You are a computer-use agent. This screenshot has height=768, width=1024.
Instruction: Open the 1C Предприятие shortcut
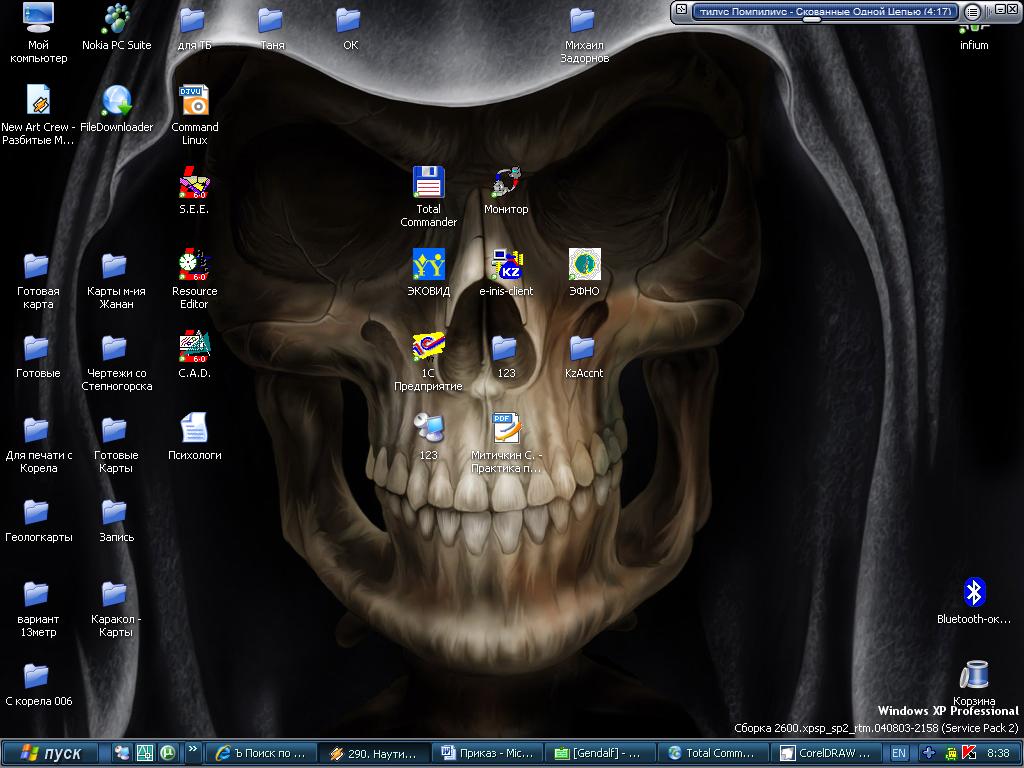click(428, 347)
